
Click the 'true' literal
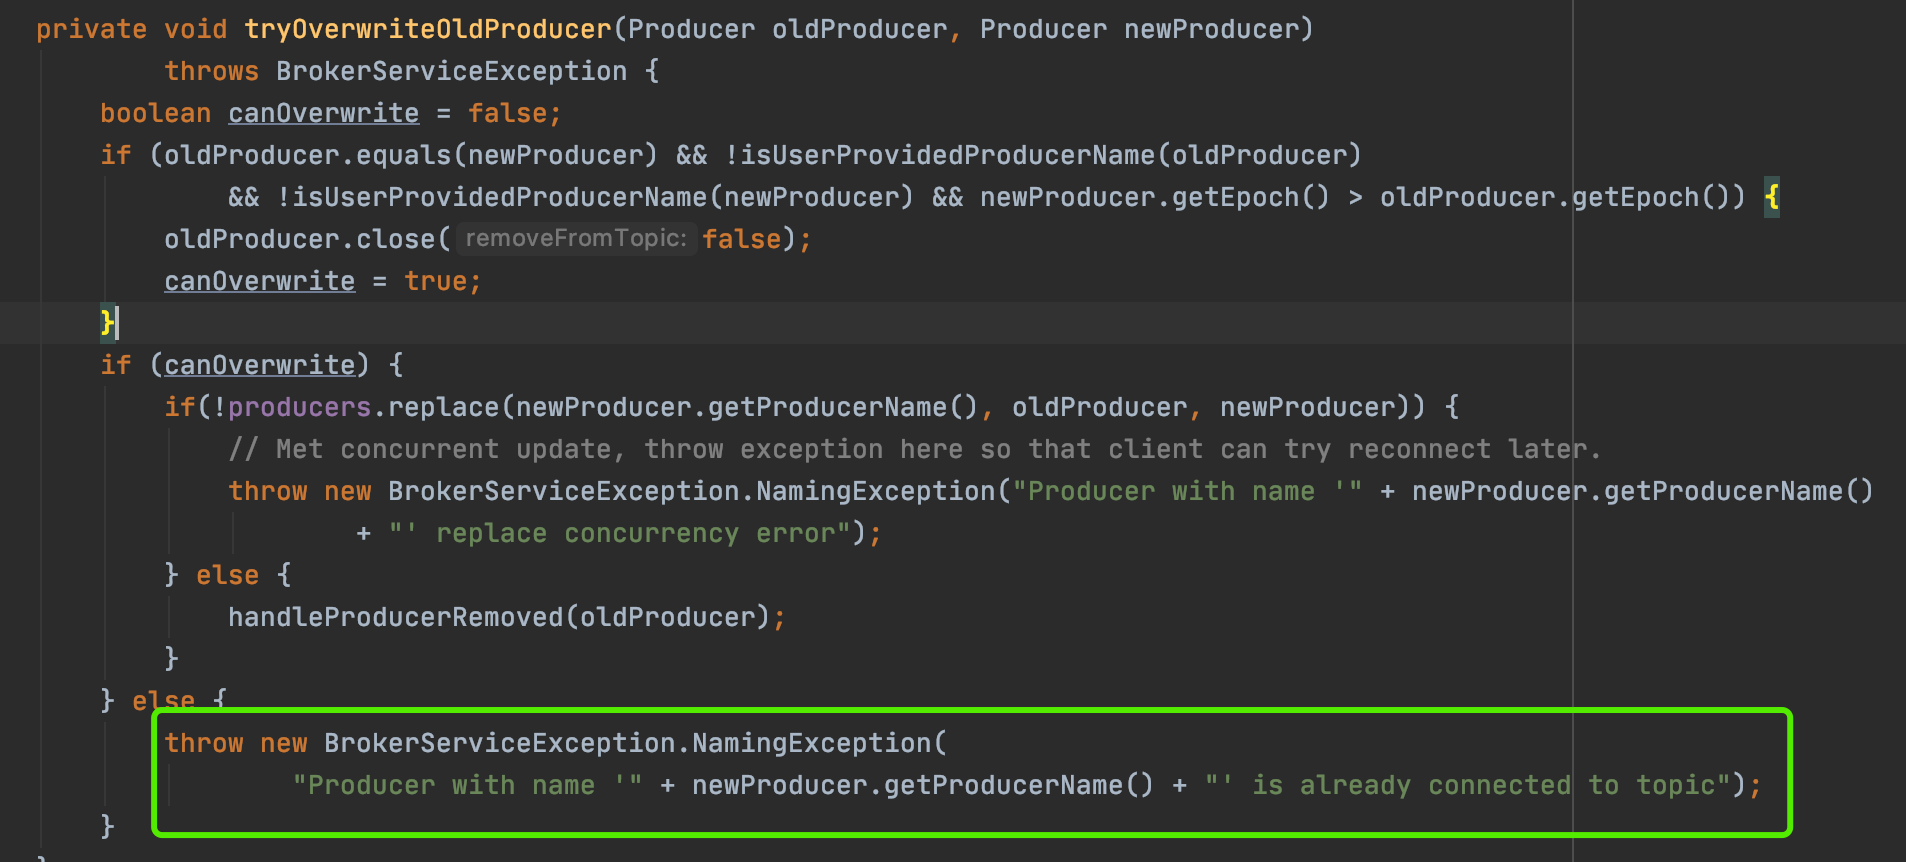tap(436, 281)
